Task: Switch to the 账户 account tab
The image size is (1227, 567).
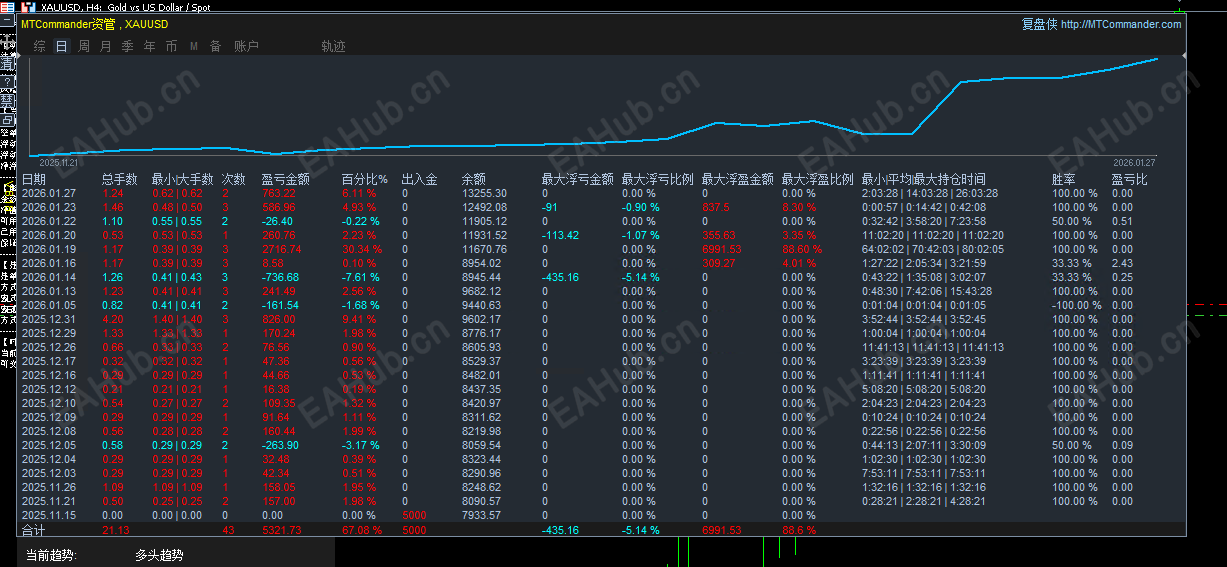Action: coord(246,46)
